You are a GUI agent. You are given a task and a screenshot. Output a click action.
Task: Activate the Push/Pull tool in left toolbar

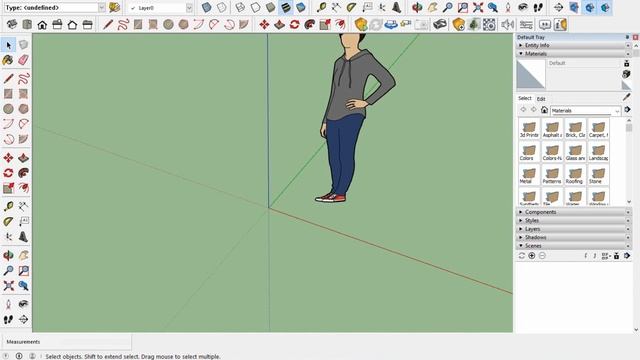point(23,158)
